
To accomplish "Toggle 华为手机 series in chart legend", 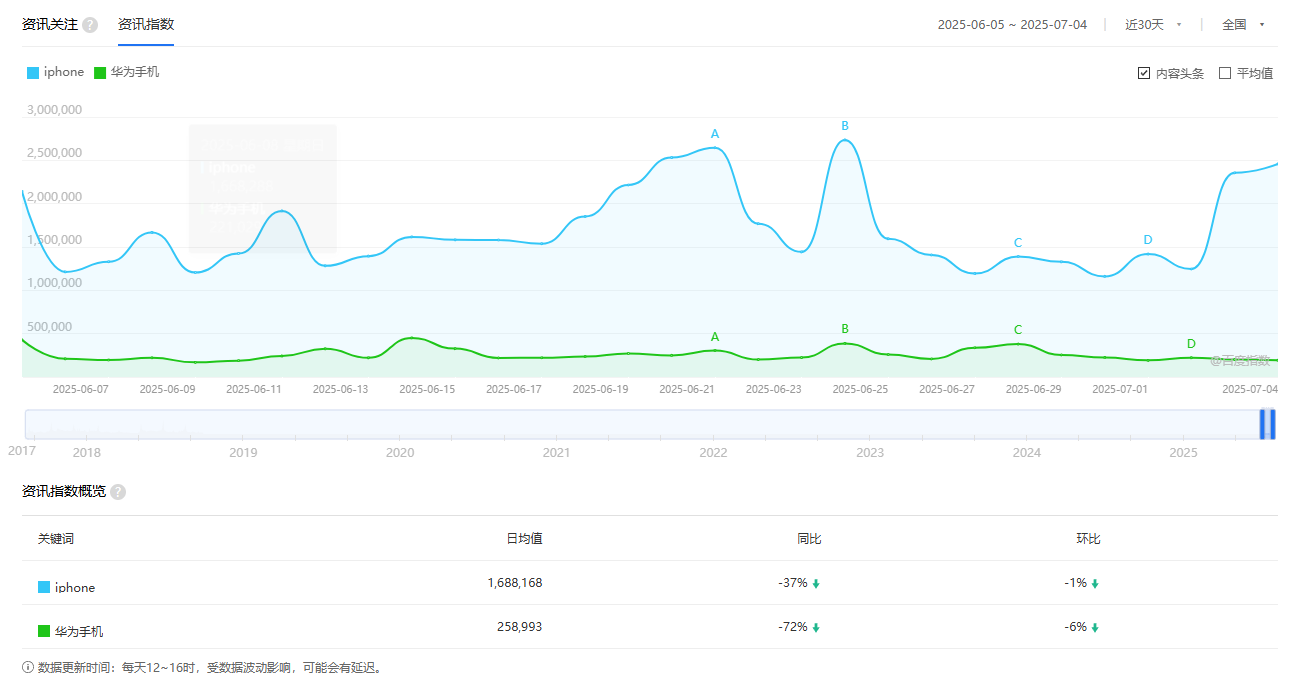I will pyautogui.click(x=126, y=72).
